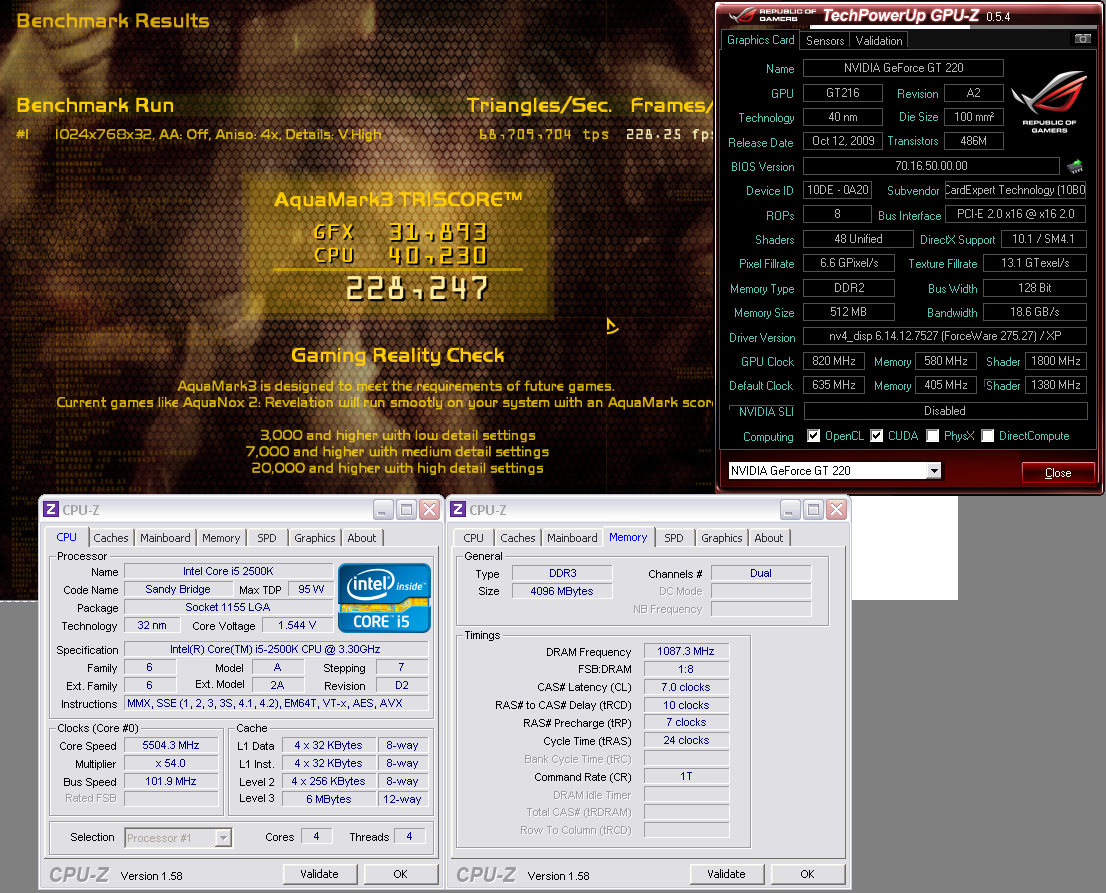Open Mainboard tab in left CPU-Z window
Image resolution: width=1106 pixels, height=893 pixels.
(165, 537)
